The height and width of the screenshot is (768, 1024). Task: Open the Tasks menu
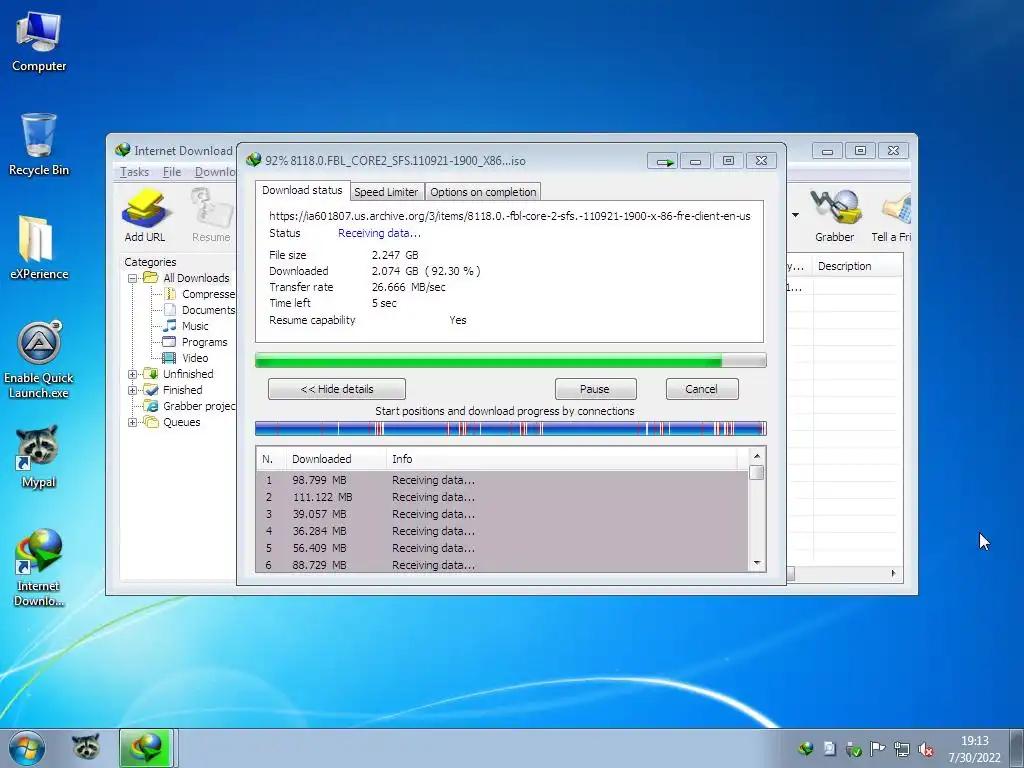point(135,172)
